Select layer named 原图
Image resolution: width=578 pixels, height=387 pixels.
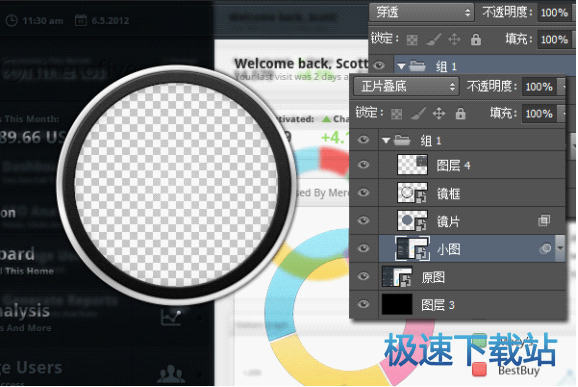pos(433,278)
